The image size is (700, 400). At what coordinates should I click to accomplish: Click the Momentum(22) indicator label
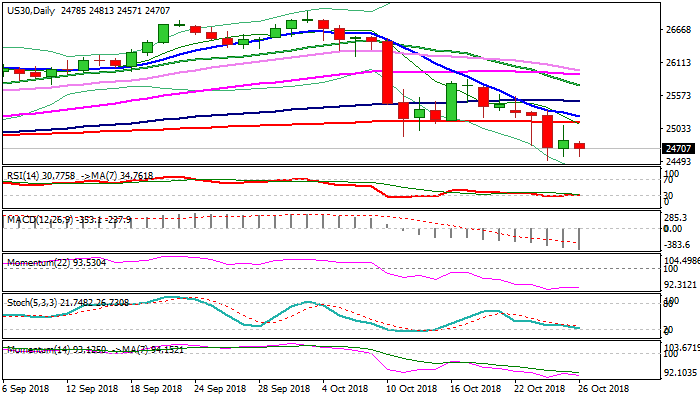pyautogui.click(x=38, y=261)
